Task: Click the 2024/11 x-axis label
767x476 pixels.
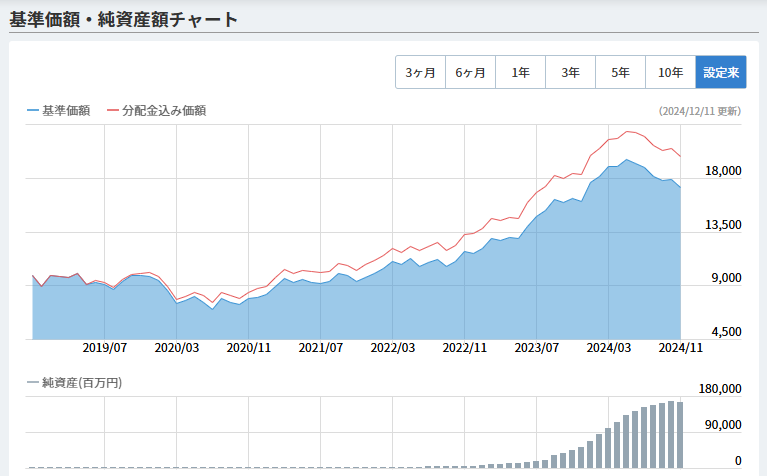Action: pyautogui.click(x=680, y=348)
